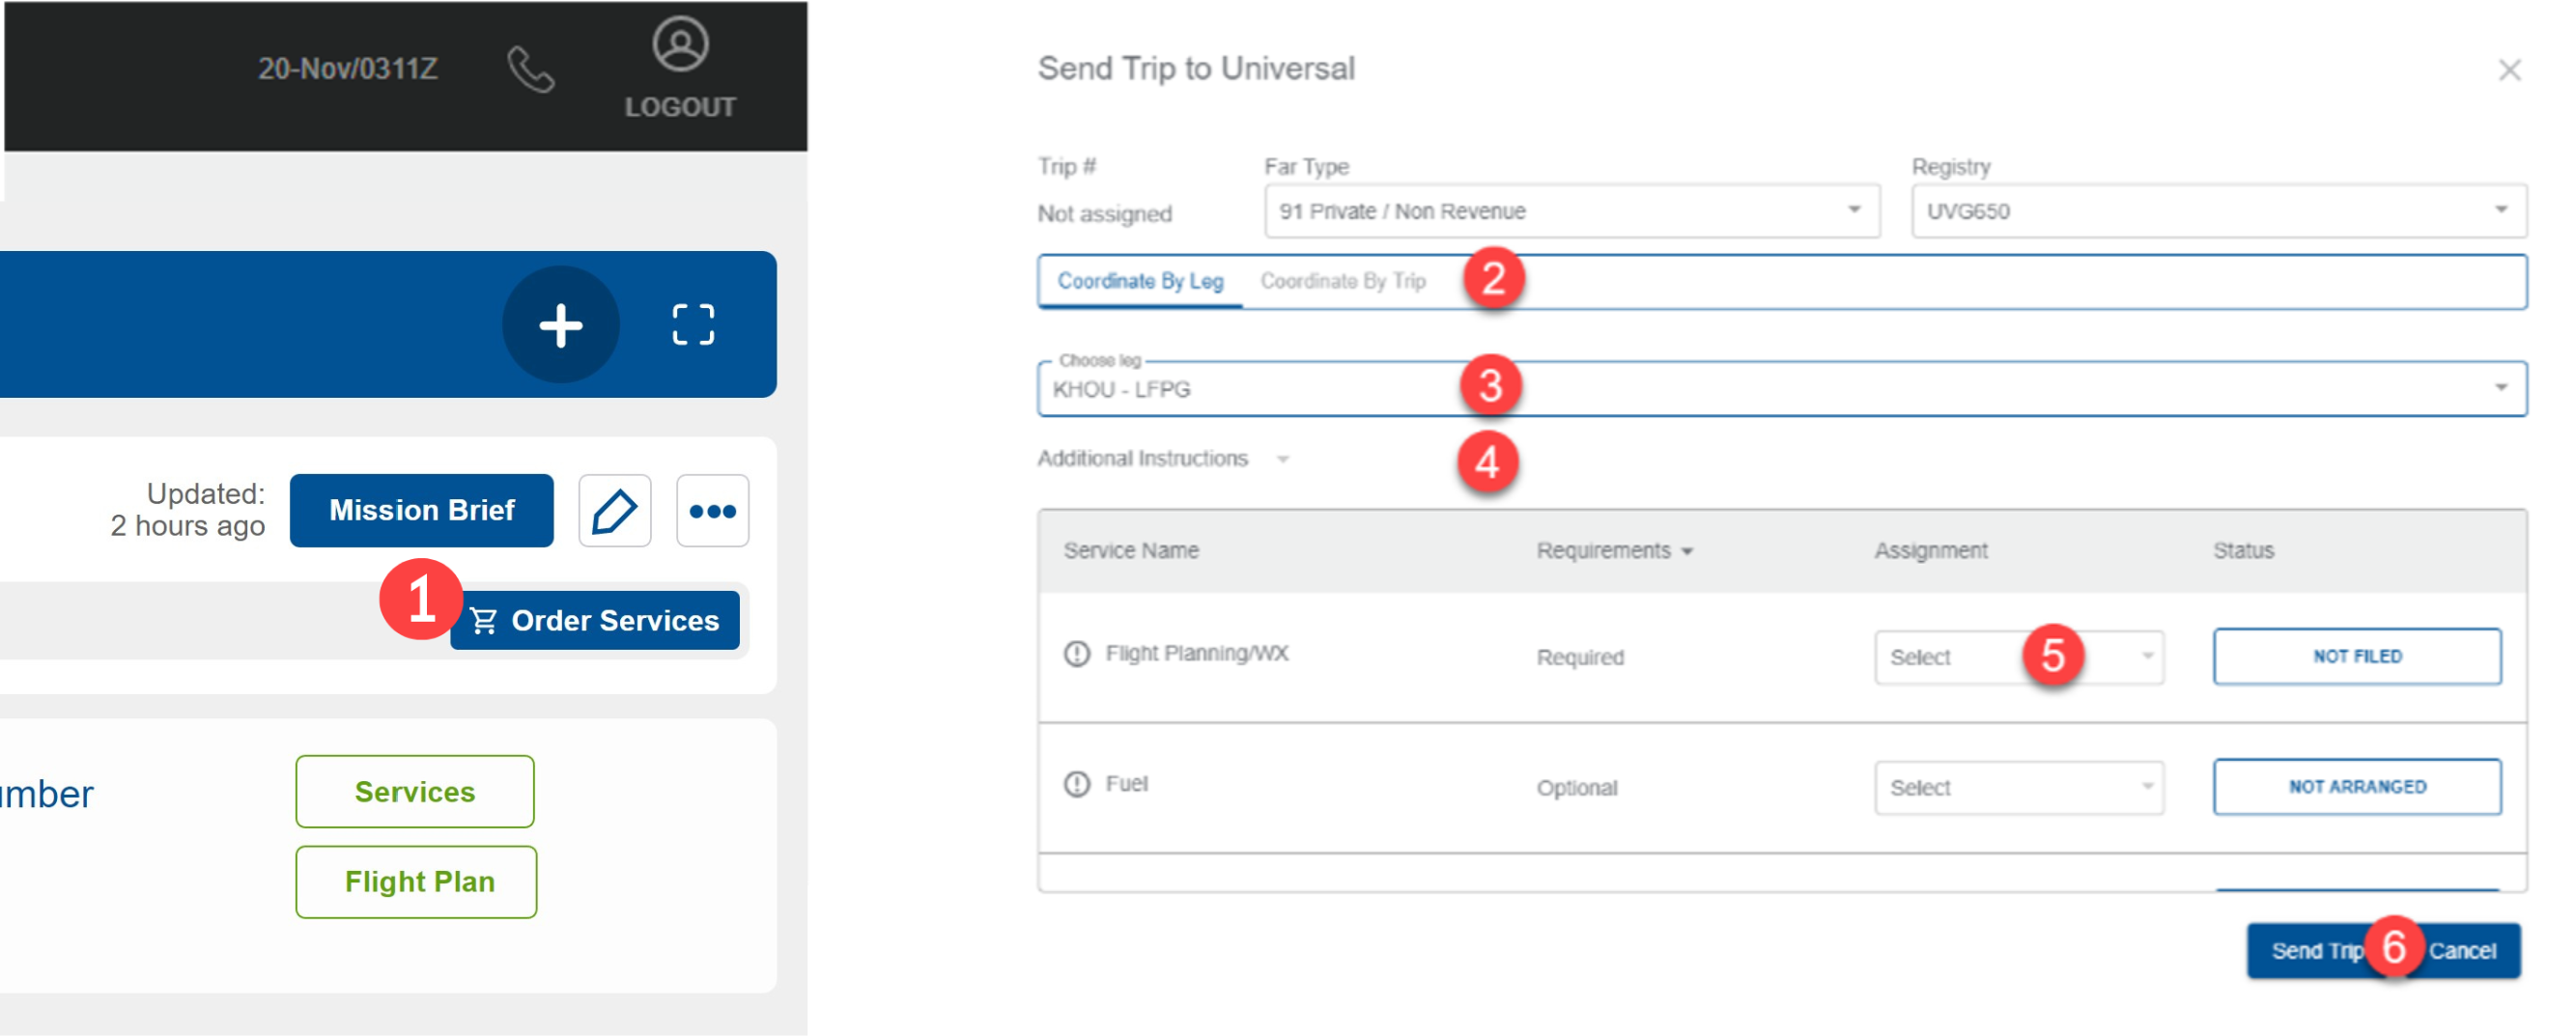This screenshot has width=2576, height=1036.
Task: Click the phone contact icon
Action: [x=530, y=70]
